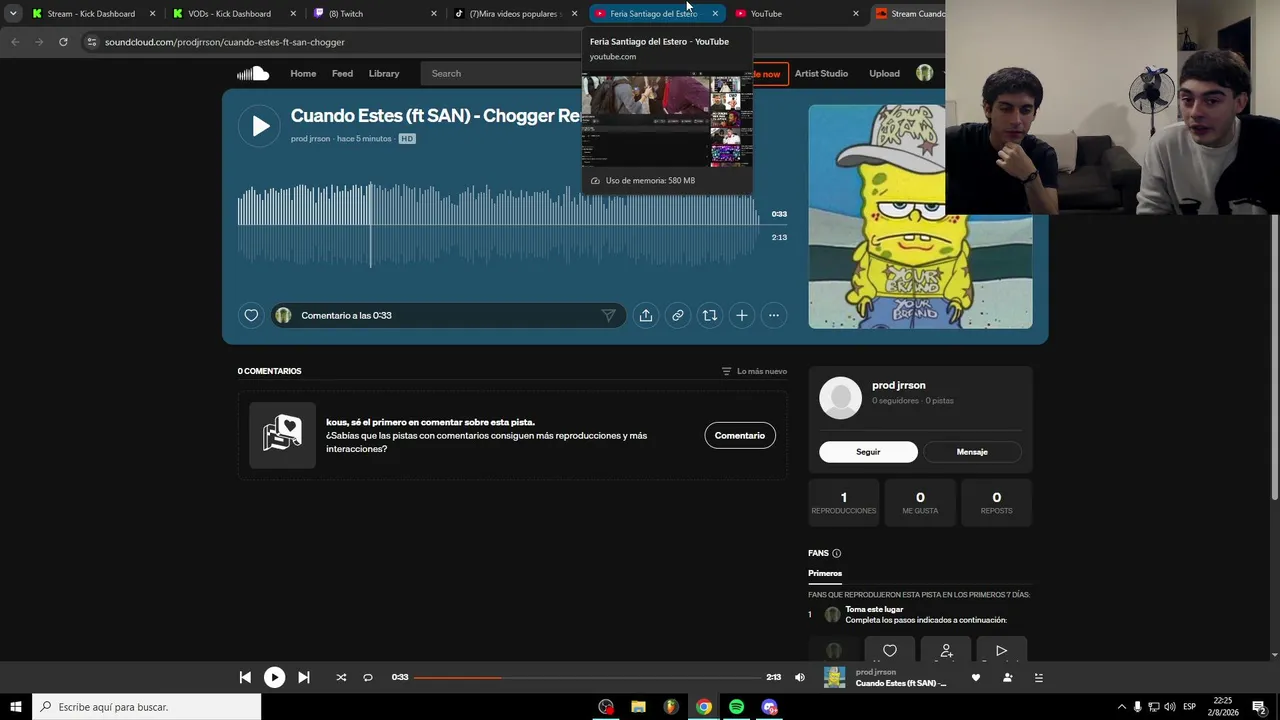Screen dimensions: 1280x720
Task: Open Spotify from the taskbar
Action: (736, 707)
